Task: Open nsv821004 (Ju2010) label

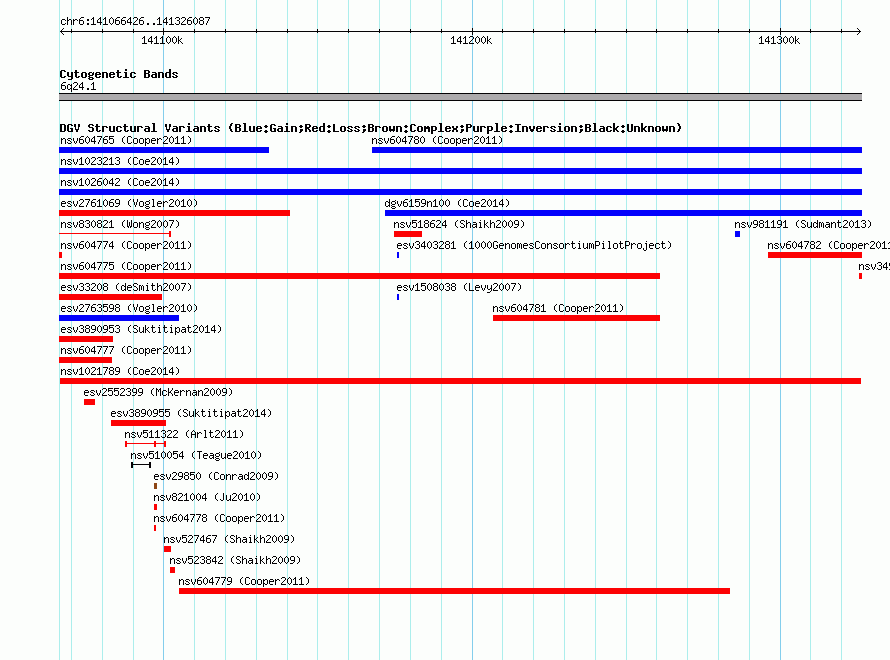Action: [x=207, y=497]
